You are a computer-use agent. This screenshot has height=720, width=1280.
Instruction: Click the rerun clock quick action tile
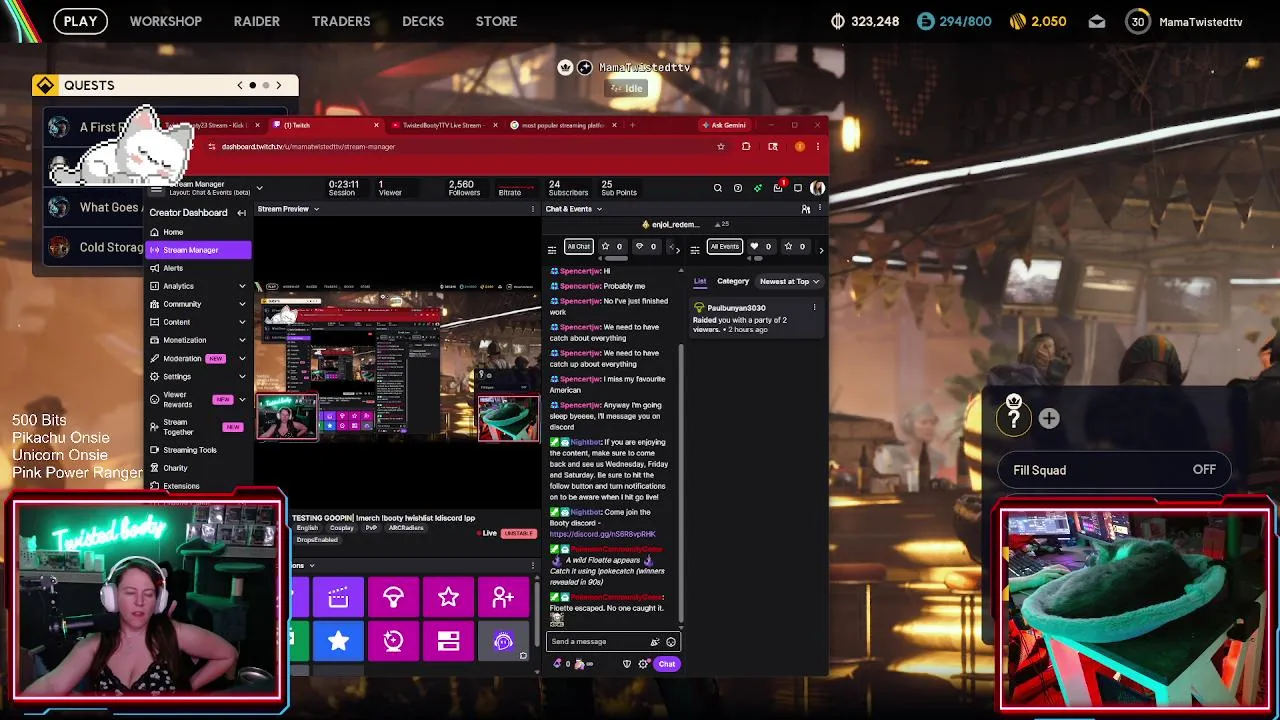coord(393,641)
